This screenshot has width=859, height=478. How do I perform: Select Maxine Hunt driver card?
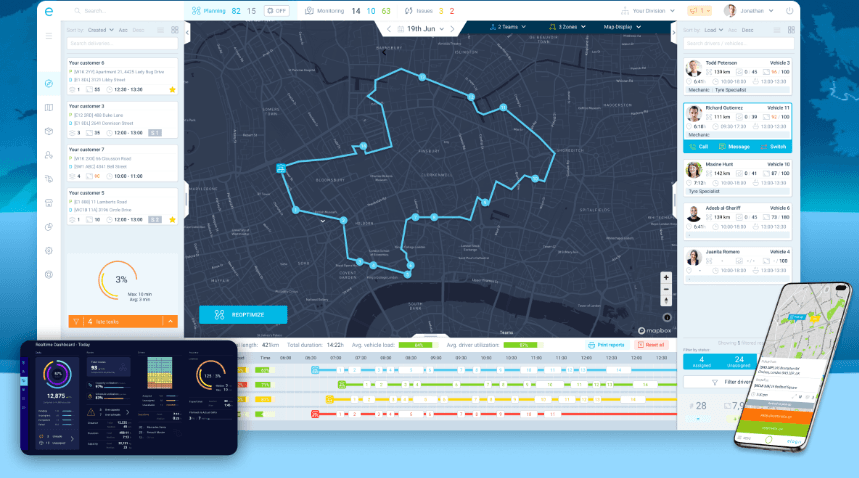click(x=737, y=178)
